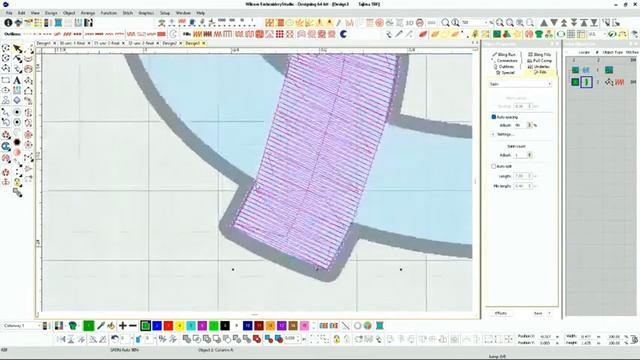Toggle the Auto spacing checkbox
This screenshot has width=640, height=360.
pyautogui.click(x=493, y=117)
